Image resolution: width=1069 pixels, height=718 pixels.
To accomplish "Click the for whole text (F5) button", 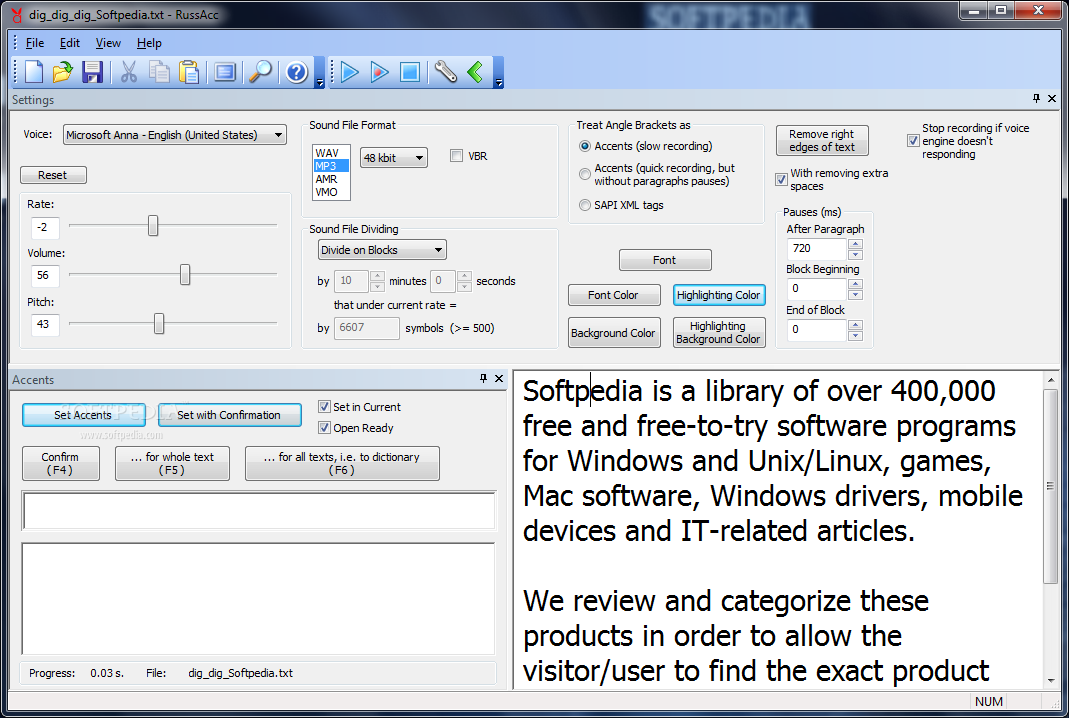I will (172, 463).
